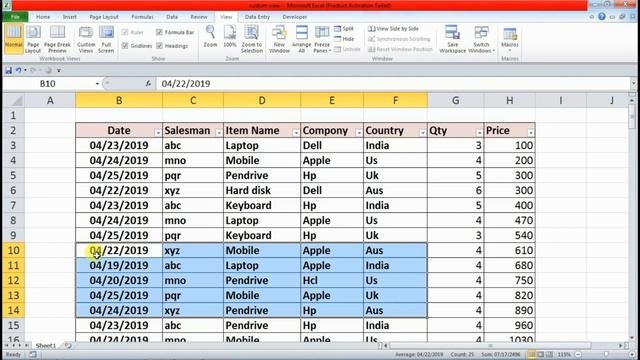Screen dimensions: 640x360
Task: Click View Side by Side
Action: coord(393,29)
